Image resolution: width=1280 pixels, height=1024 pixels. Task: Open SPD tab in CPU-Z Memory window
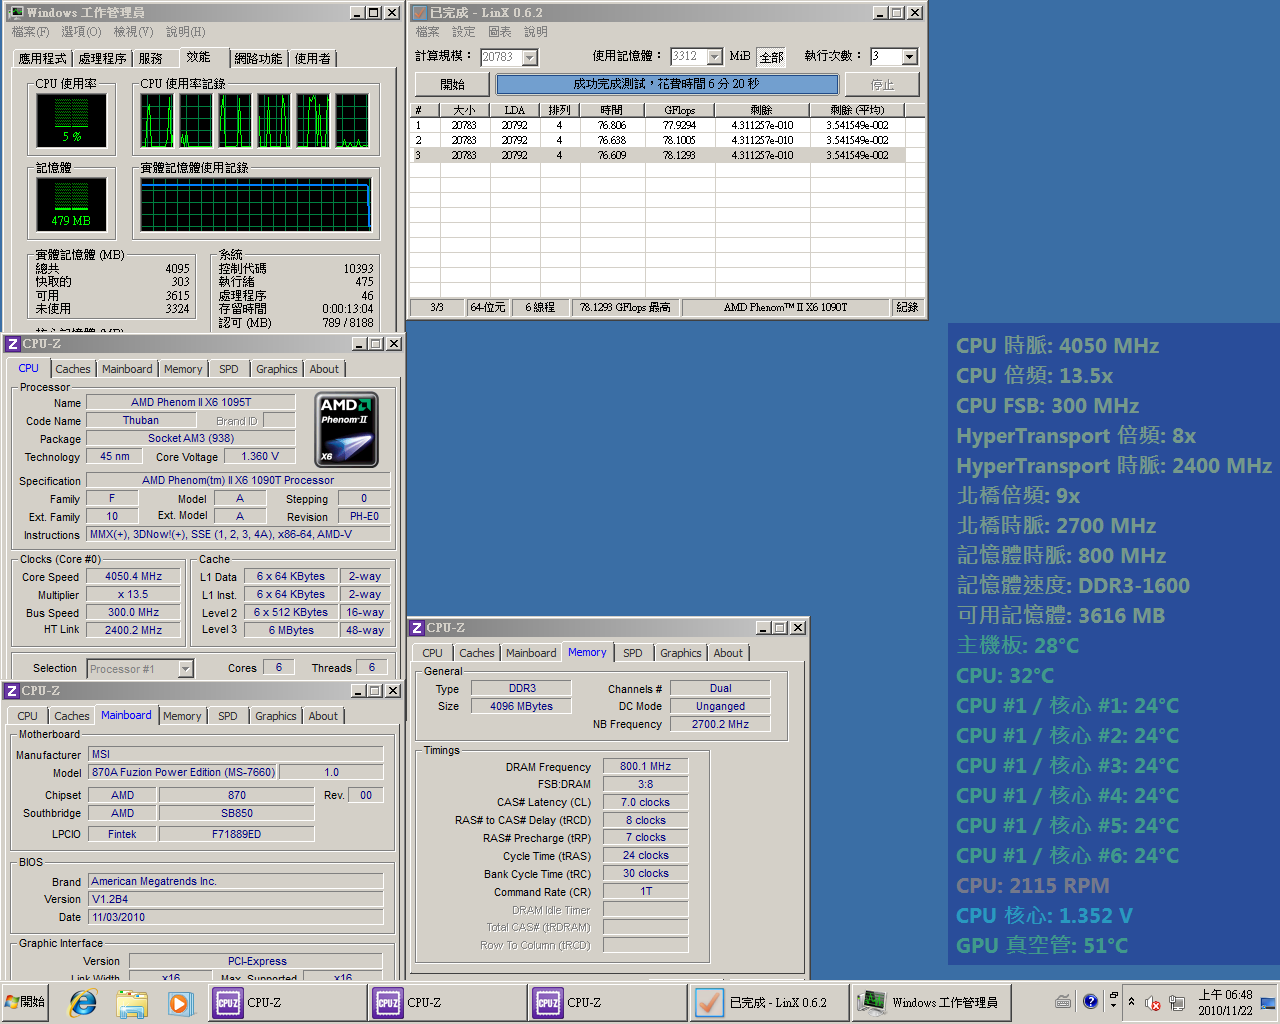633,653
